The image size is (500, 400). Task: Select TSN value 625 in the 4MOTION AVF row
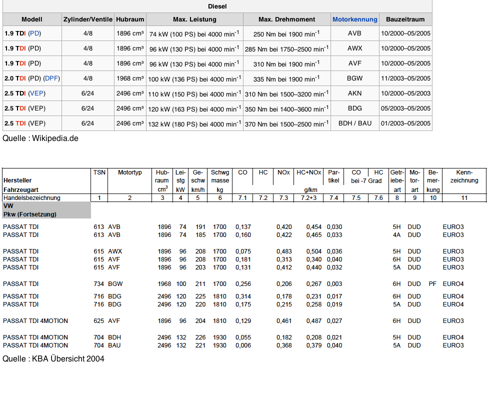pos(99,321)
